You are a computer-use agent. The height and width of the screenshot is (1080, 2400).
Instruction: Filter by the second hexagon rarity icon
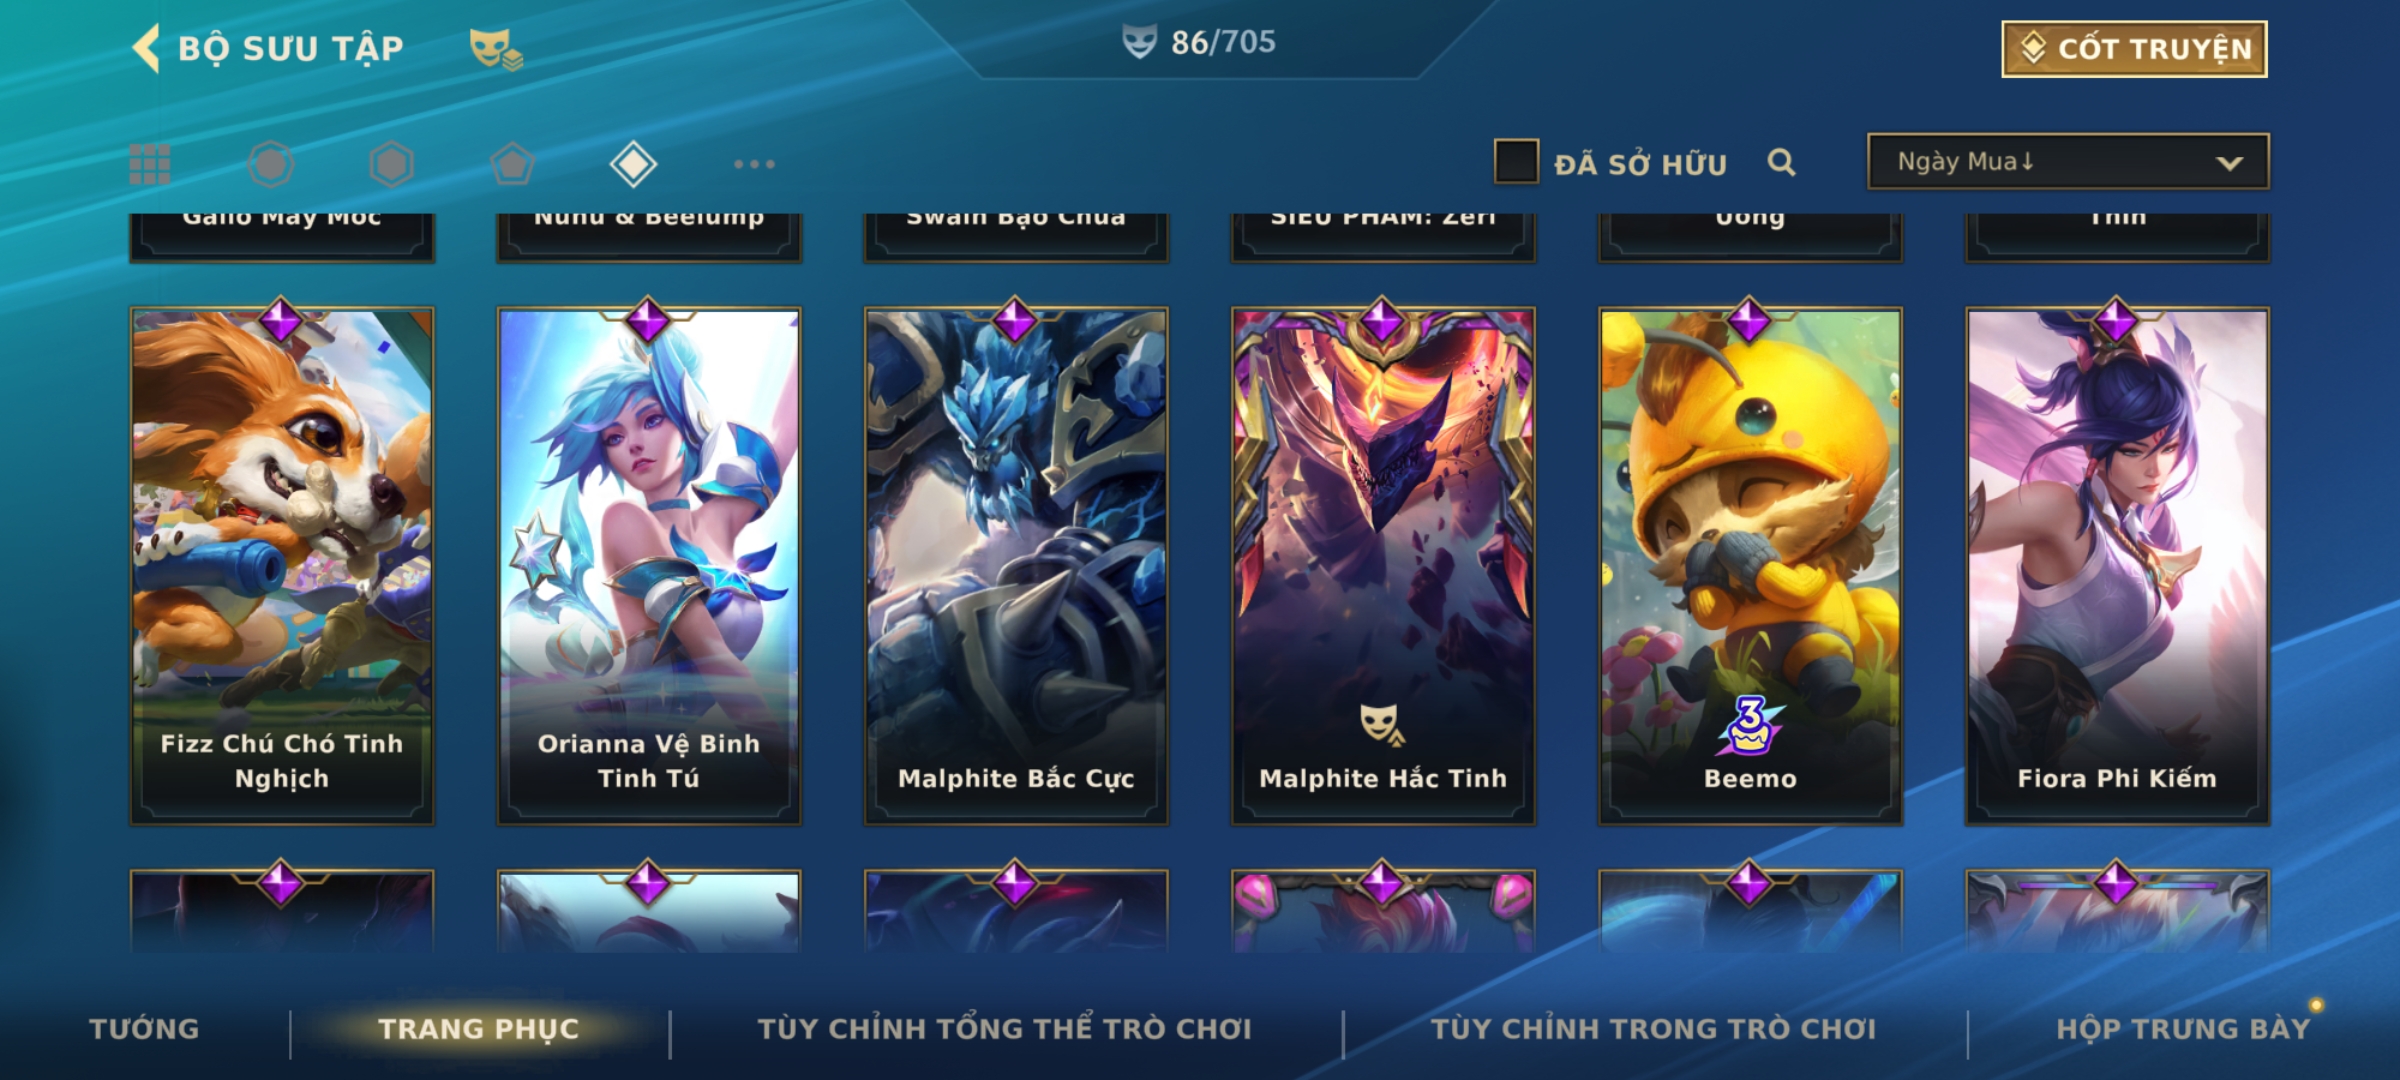click(391, 164)
